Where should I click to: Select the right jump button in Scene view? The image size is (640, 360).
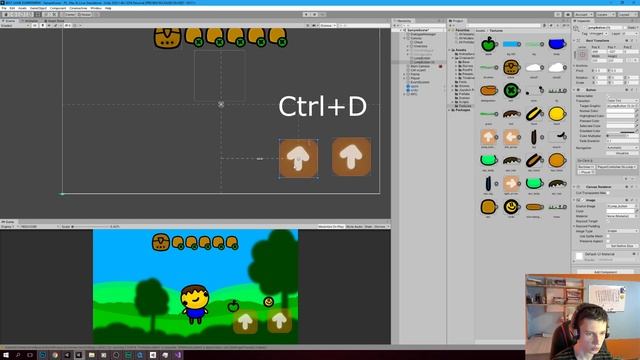point(351,157)
